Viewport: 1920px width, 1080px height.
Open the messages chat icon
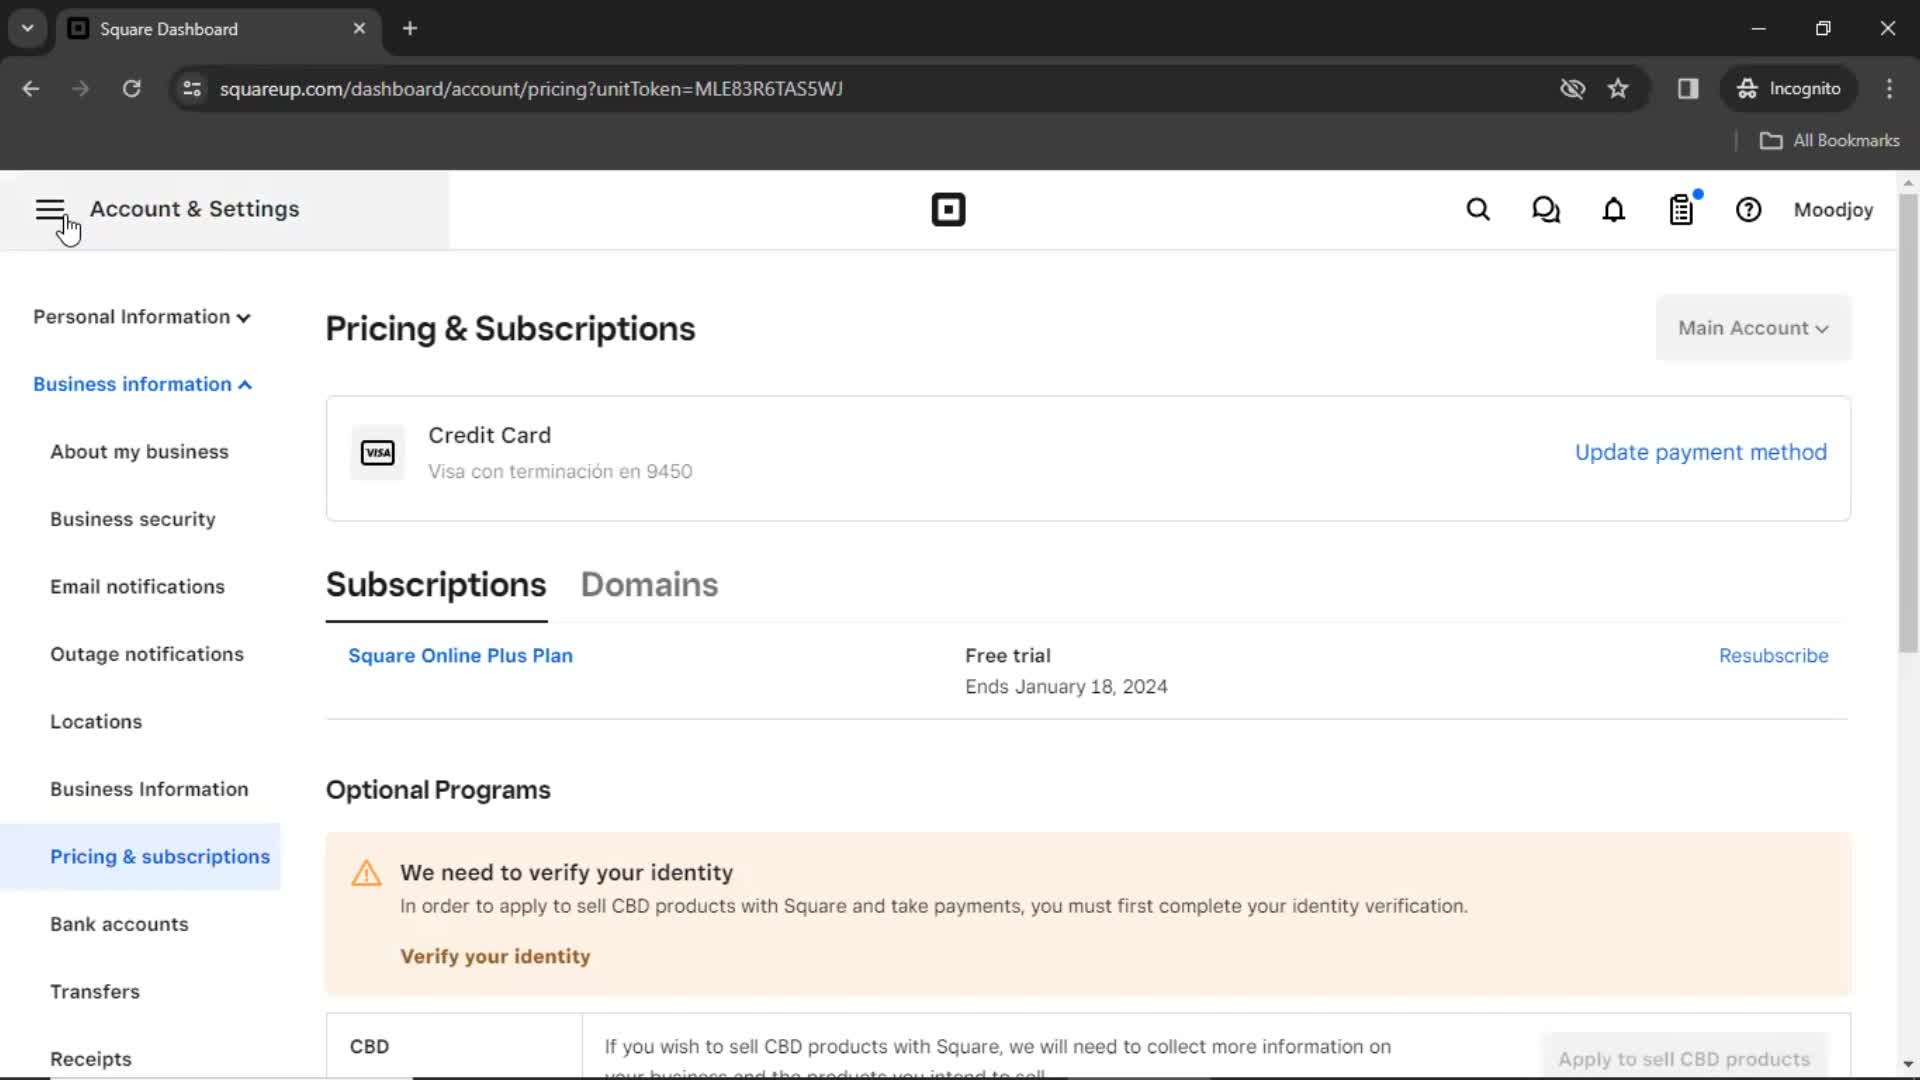point(1546,210)
